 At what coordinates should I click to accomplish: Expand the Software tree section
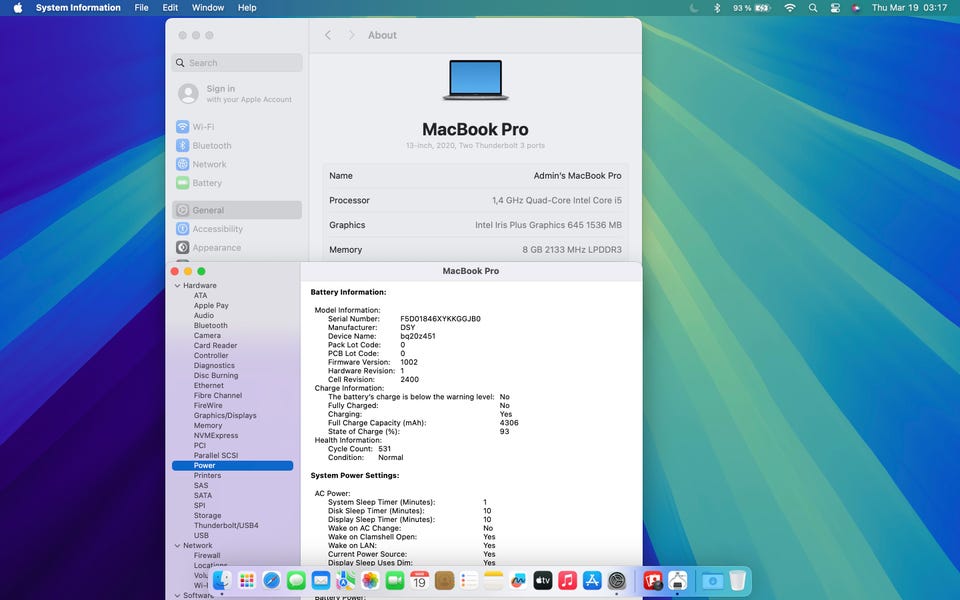click(x=176, y=596)
